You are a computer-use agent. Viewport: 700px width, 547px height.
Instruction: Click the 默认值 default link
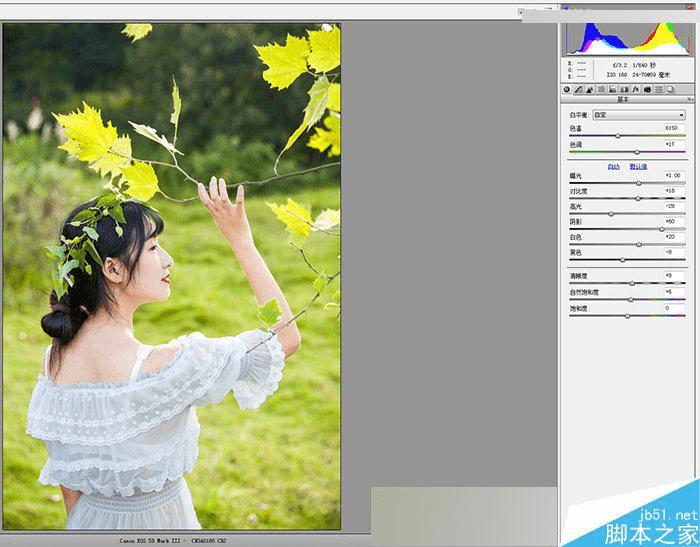pos(638,167)
